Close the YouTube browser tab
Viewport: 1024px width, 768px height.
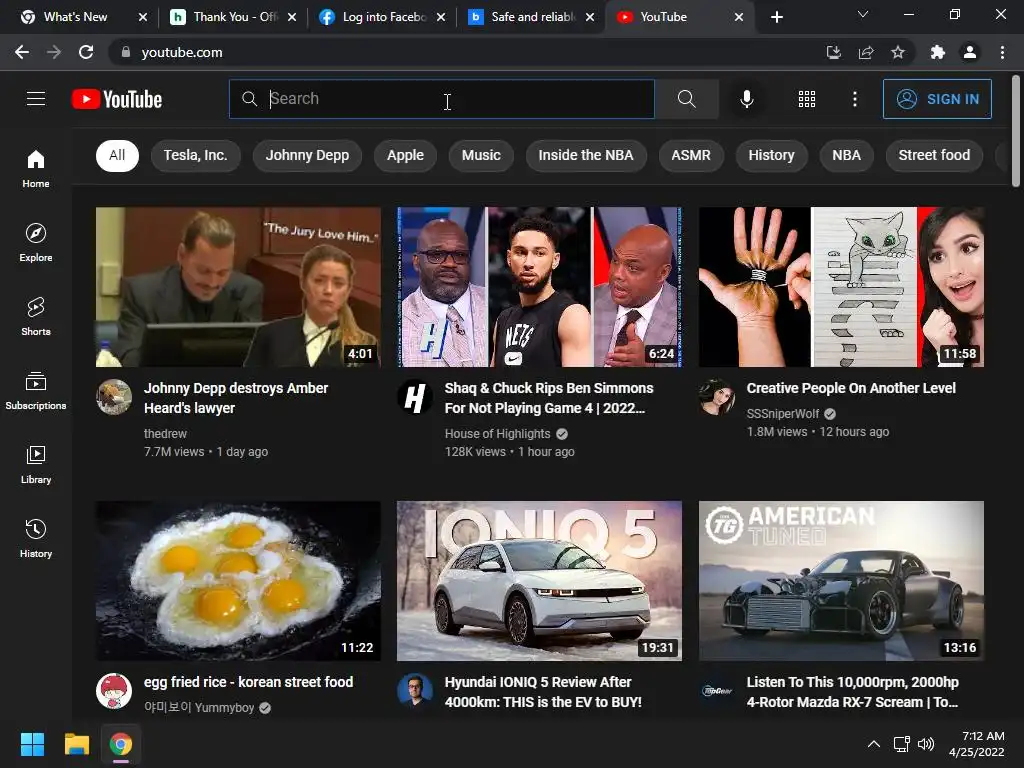click(739, 17)
